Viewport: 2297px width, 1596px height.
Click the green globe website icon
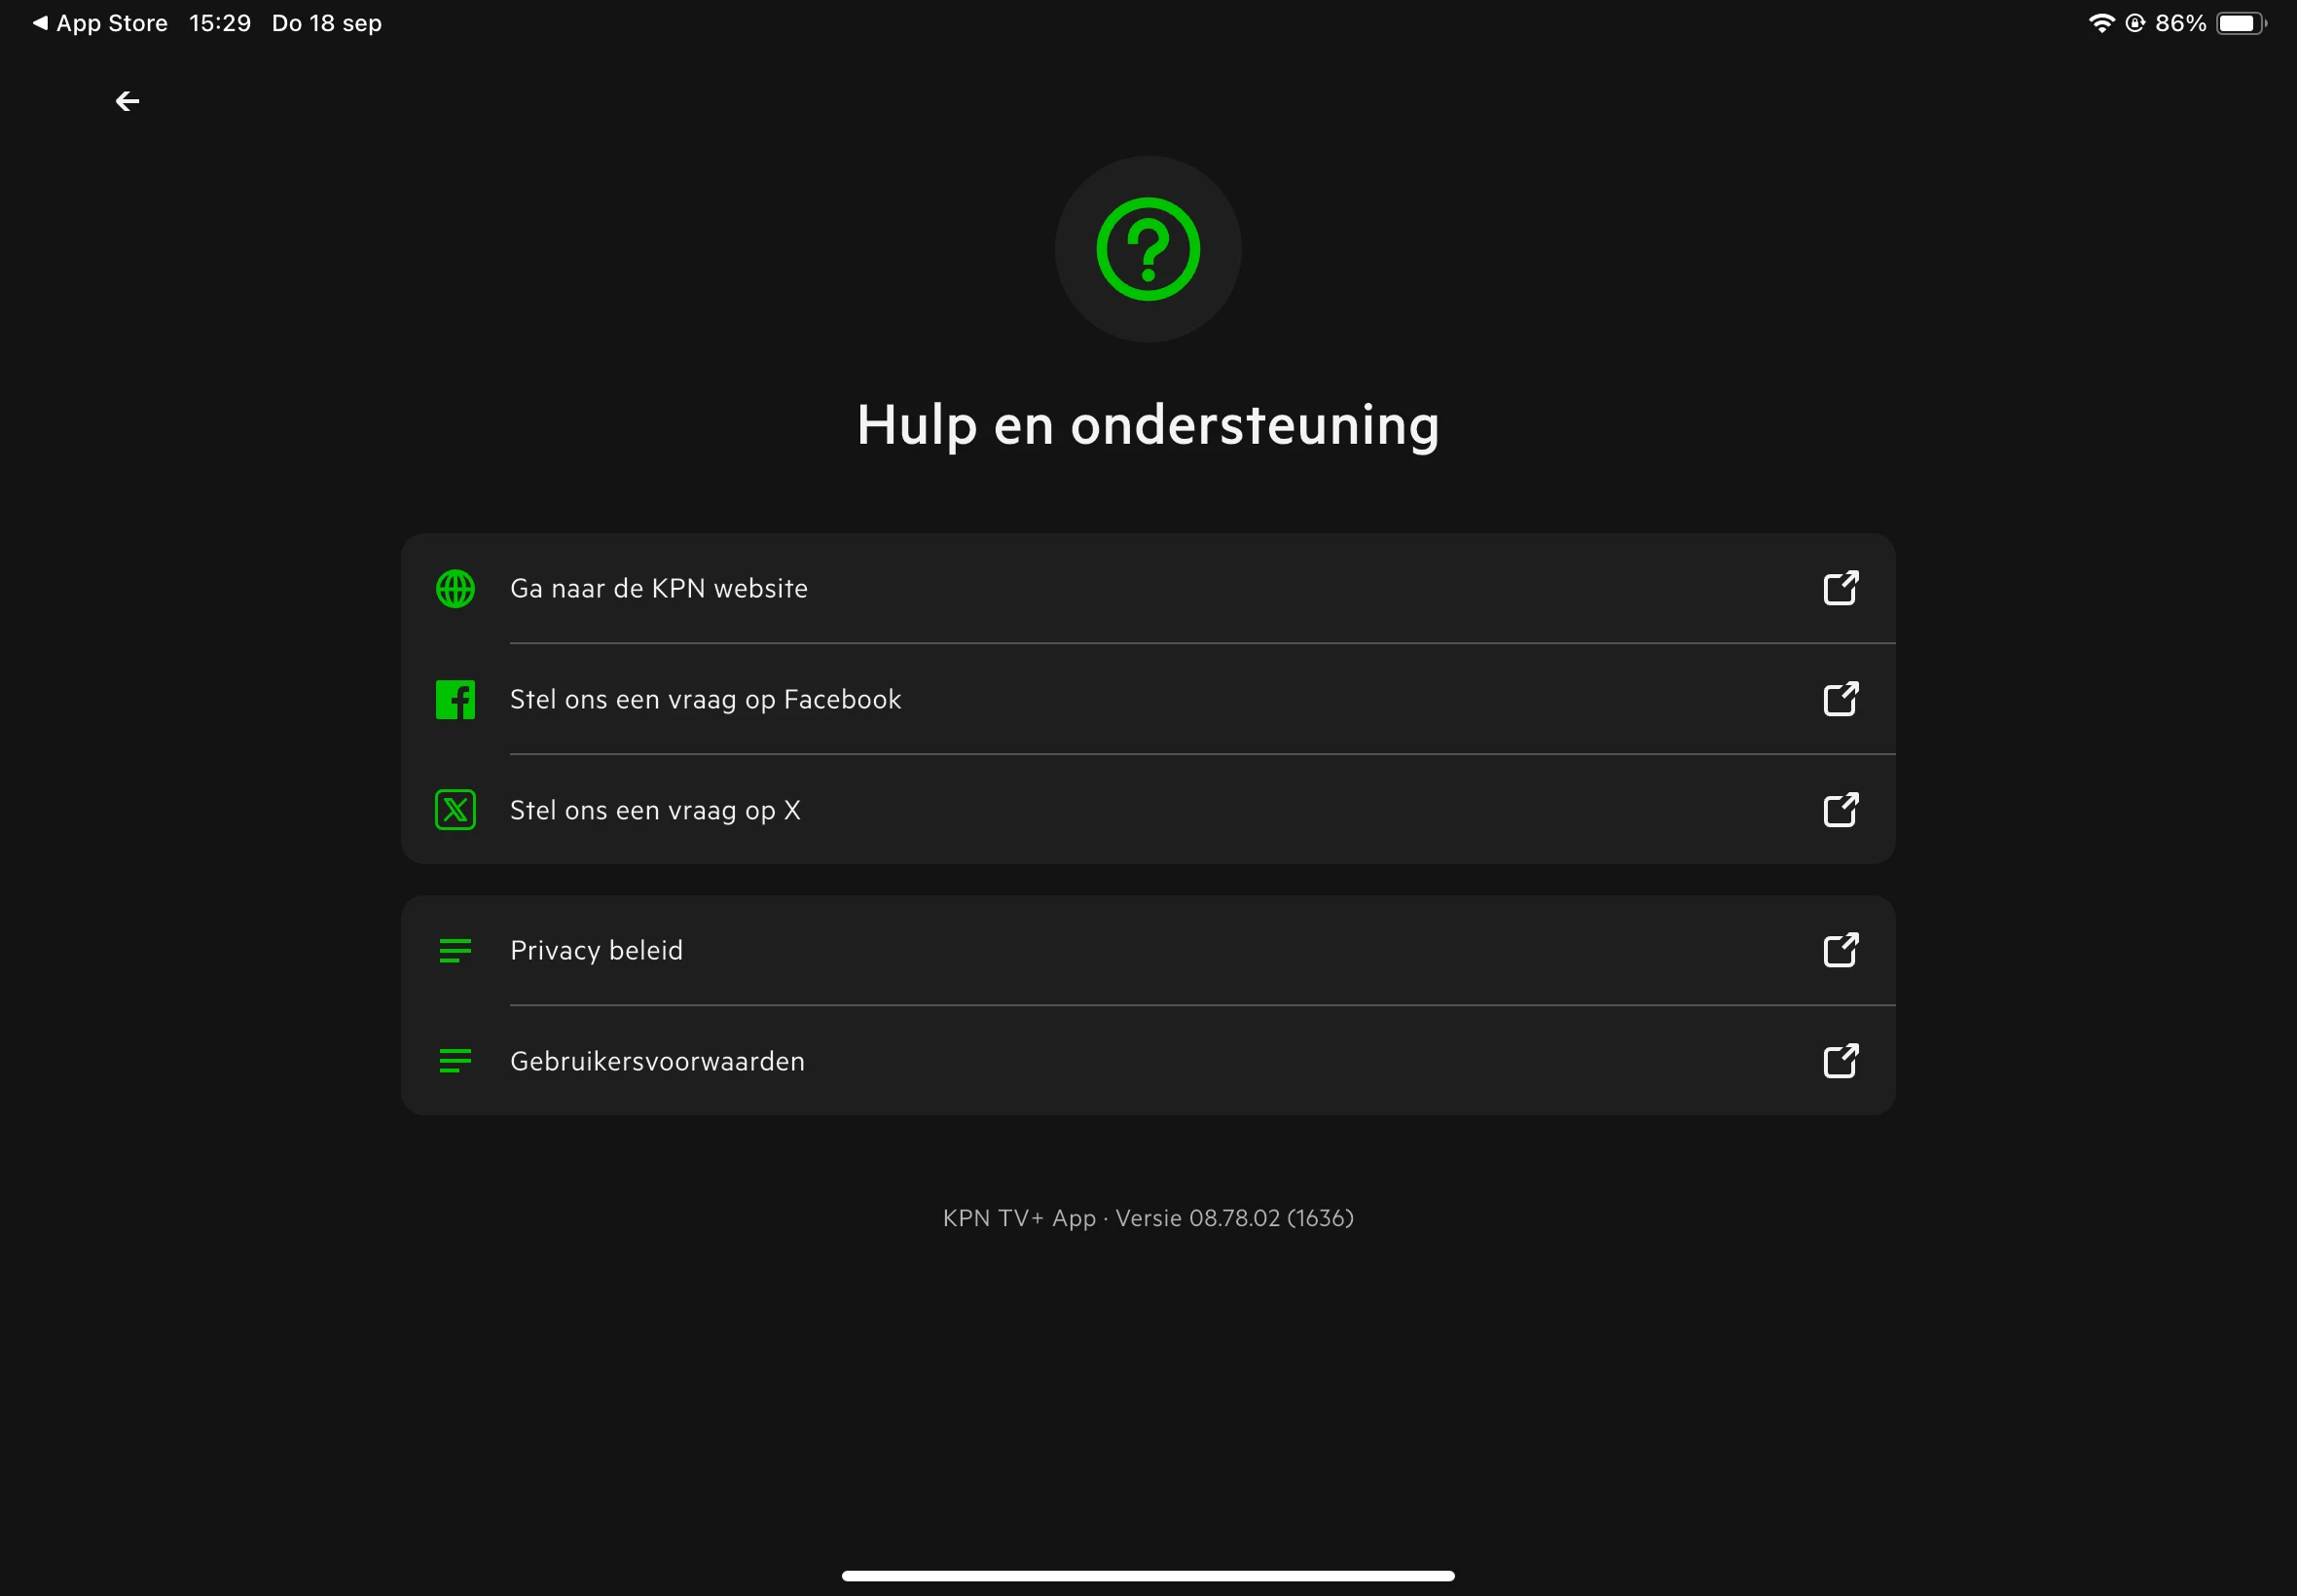pos(455,589)
